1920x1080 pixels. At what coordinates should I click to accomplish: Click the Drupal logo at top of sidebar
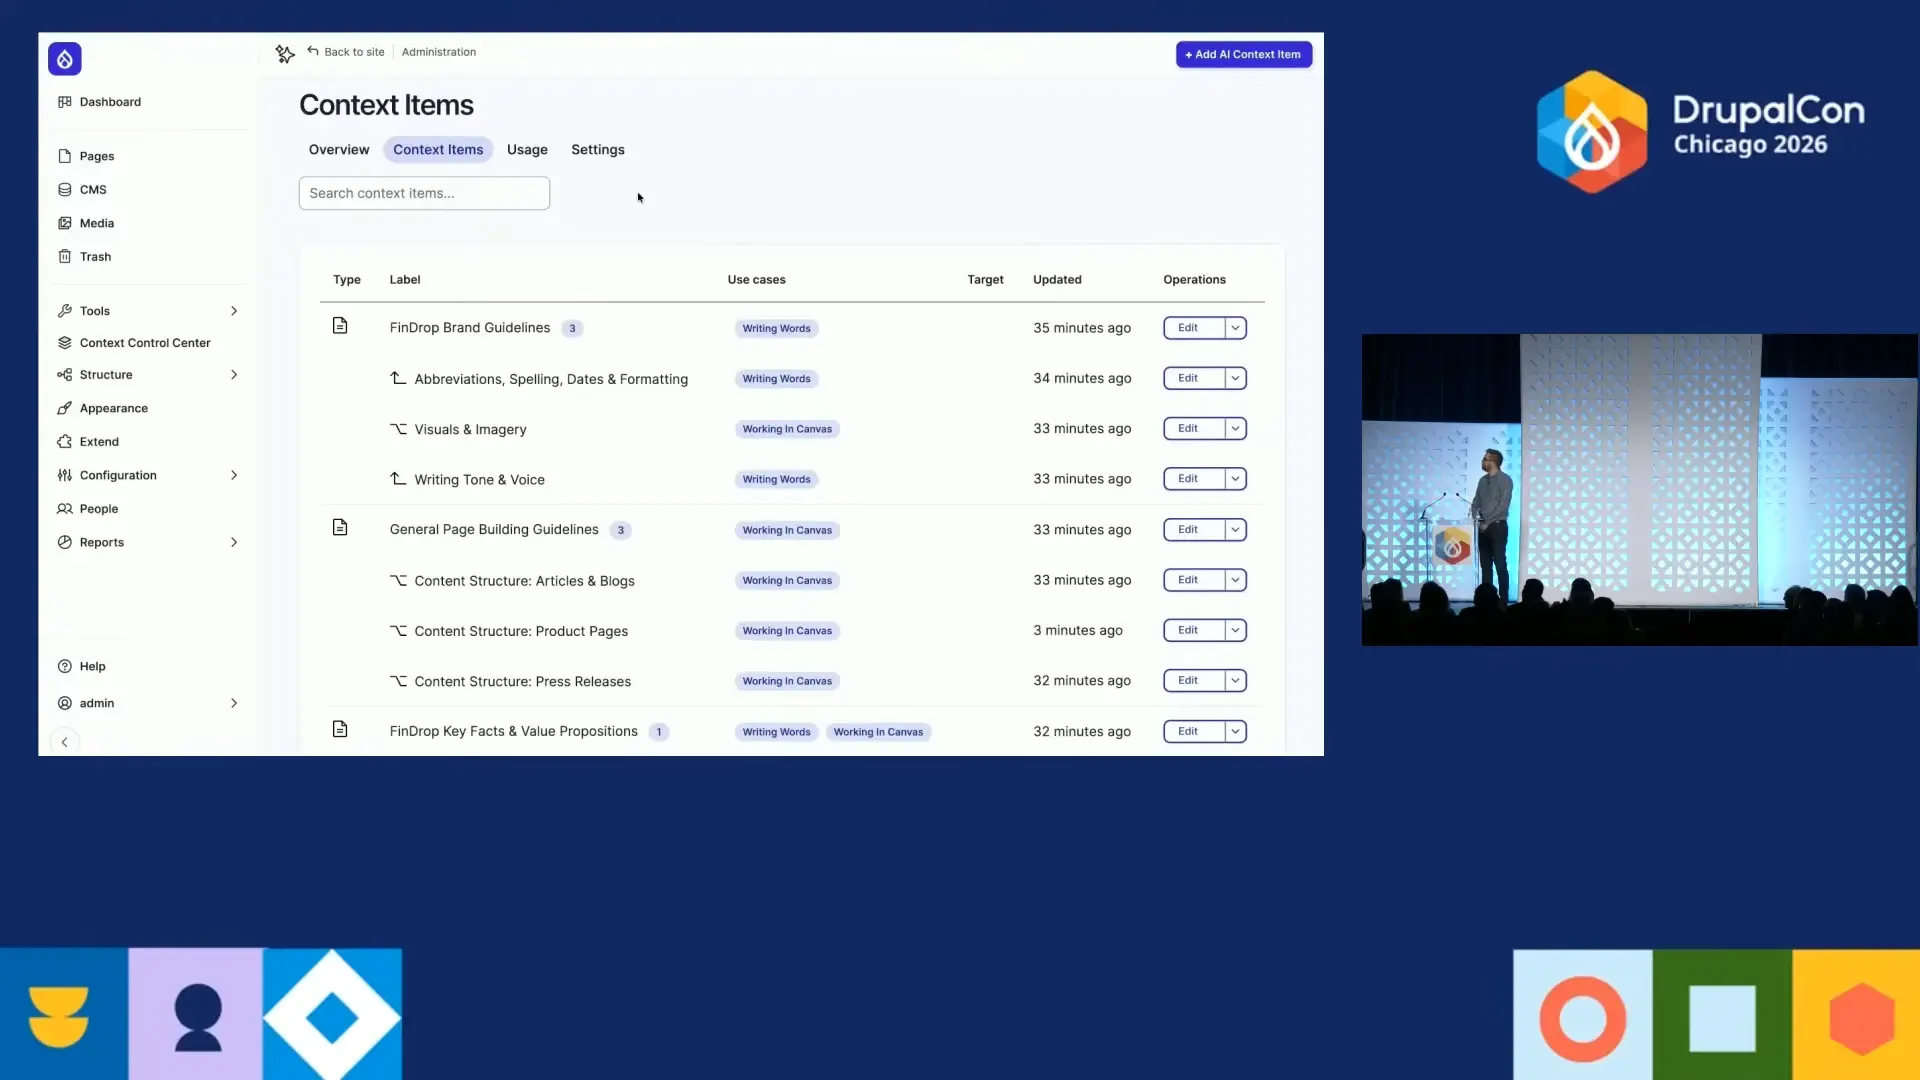pyautogui.click(x=64, y=58)
